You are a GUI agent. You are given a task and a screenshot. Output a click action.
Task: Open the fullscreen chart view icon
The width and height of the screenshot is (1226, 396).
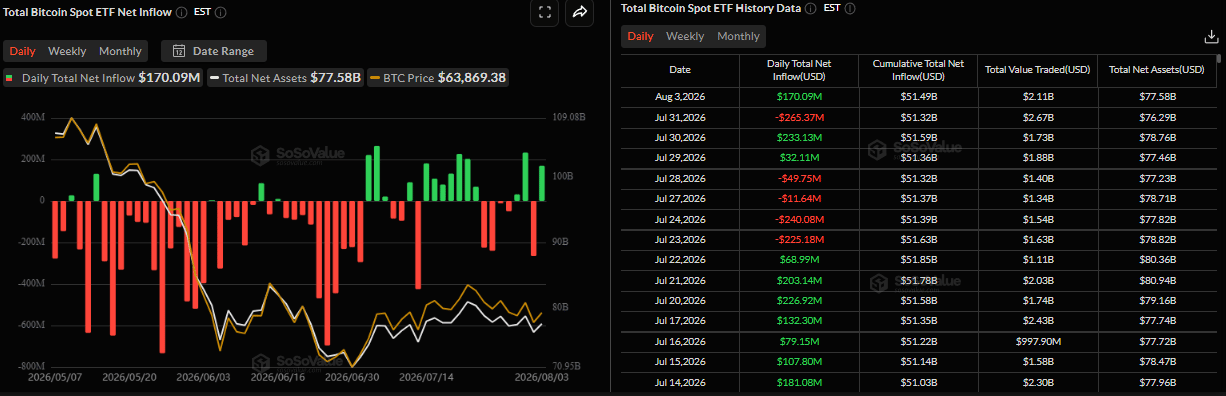pos(544,12)
